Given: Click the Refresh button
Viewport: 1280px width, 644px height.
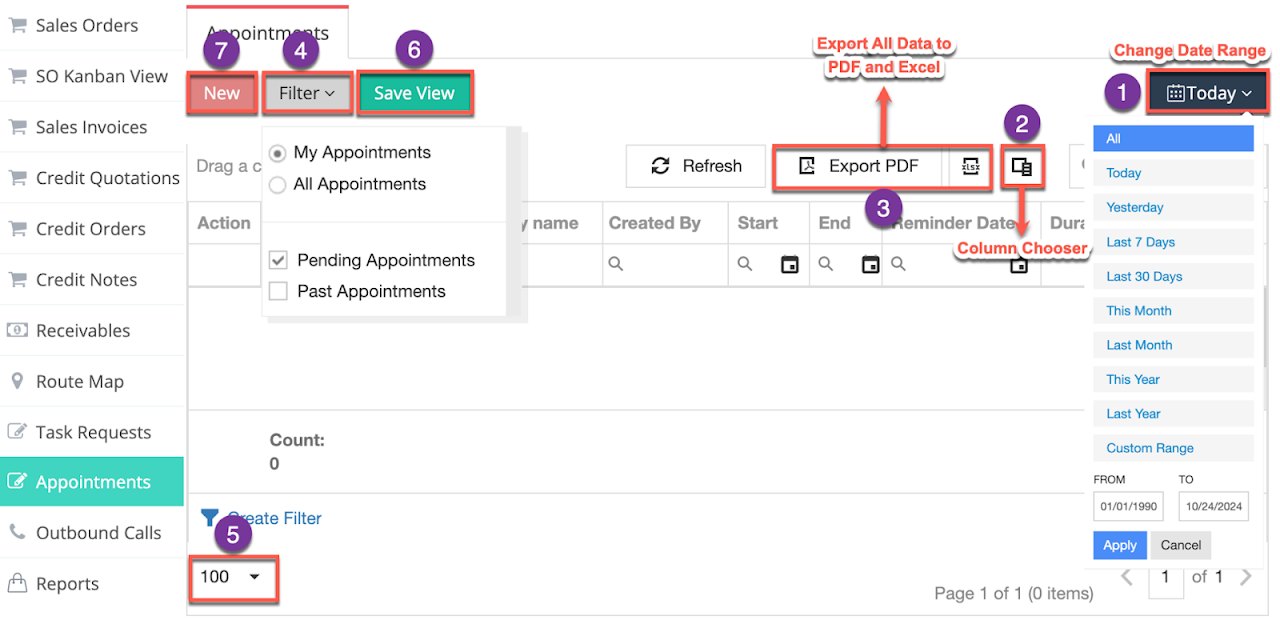Looking at the screenshot, I should pos(696,167).
